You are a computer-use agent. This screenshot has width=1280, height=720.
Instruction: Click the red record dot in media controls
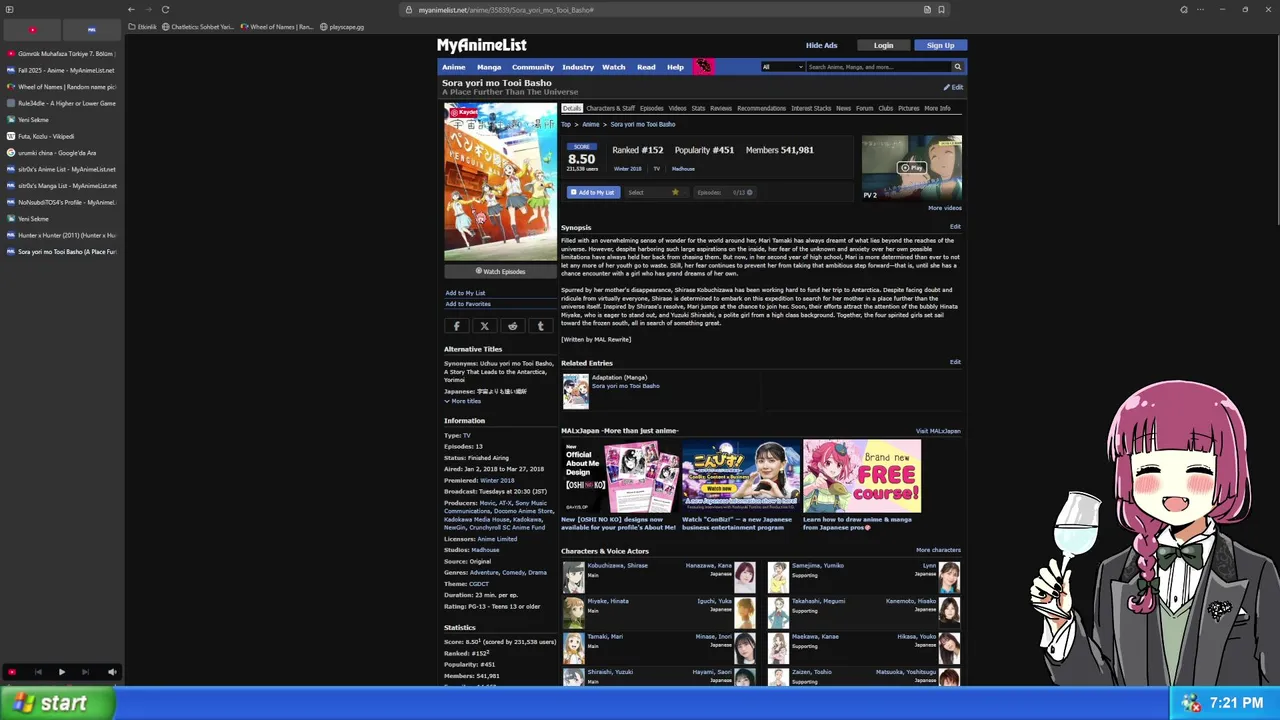click(12, 672)
